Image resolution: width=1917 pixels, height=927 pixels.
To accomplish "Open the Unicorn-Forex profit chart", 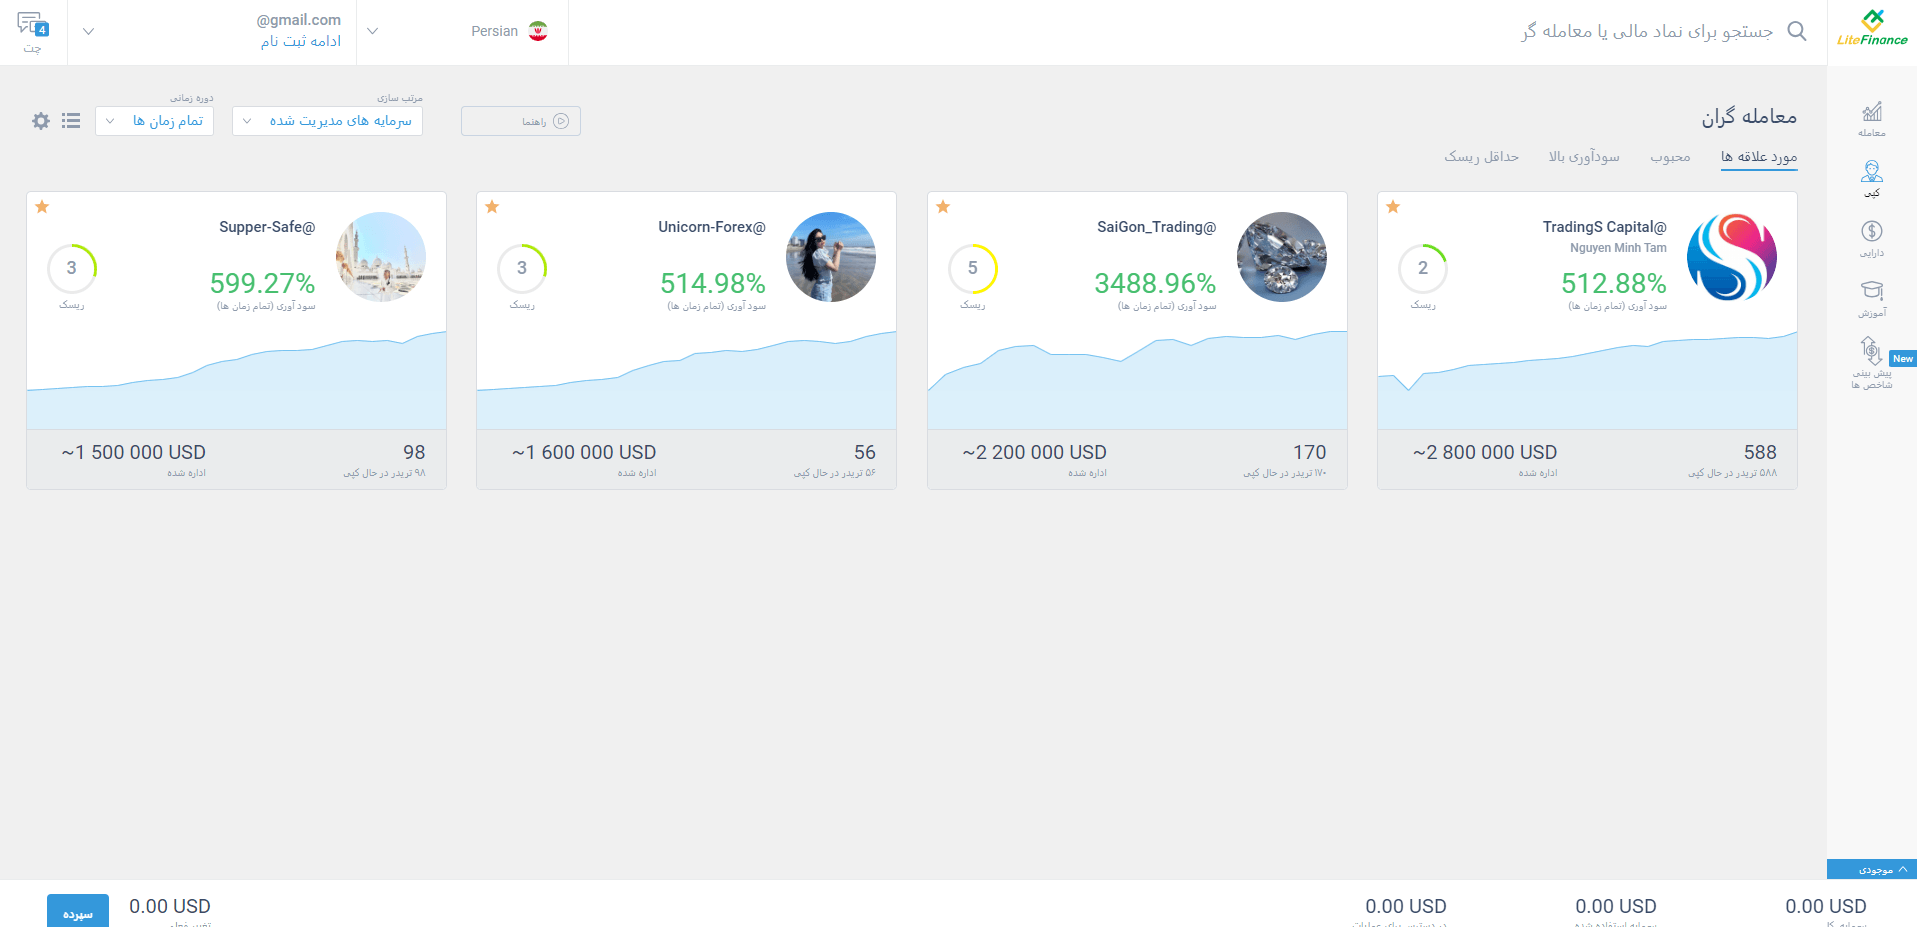I will pos(686,380).
